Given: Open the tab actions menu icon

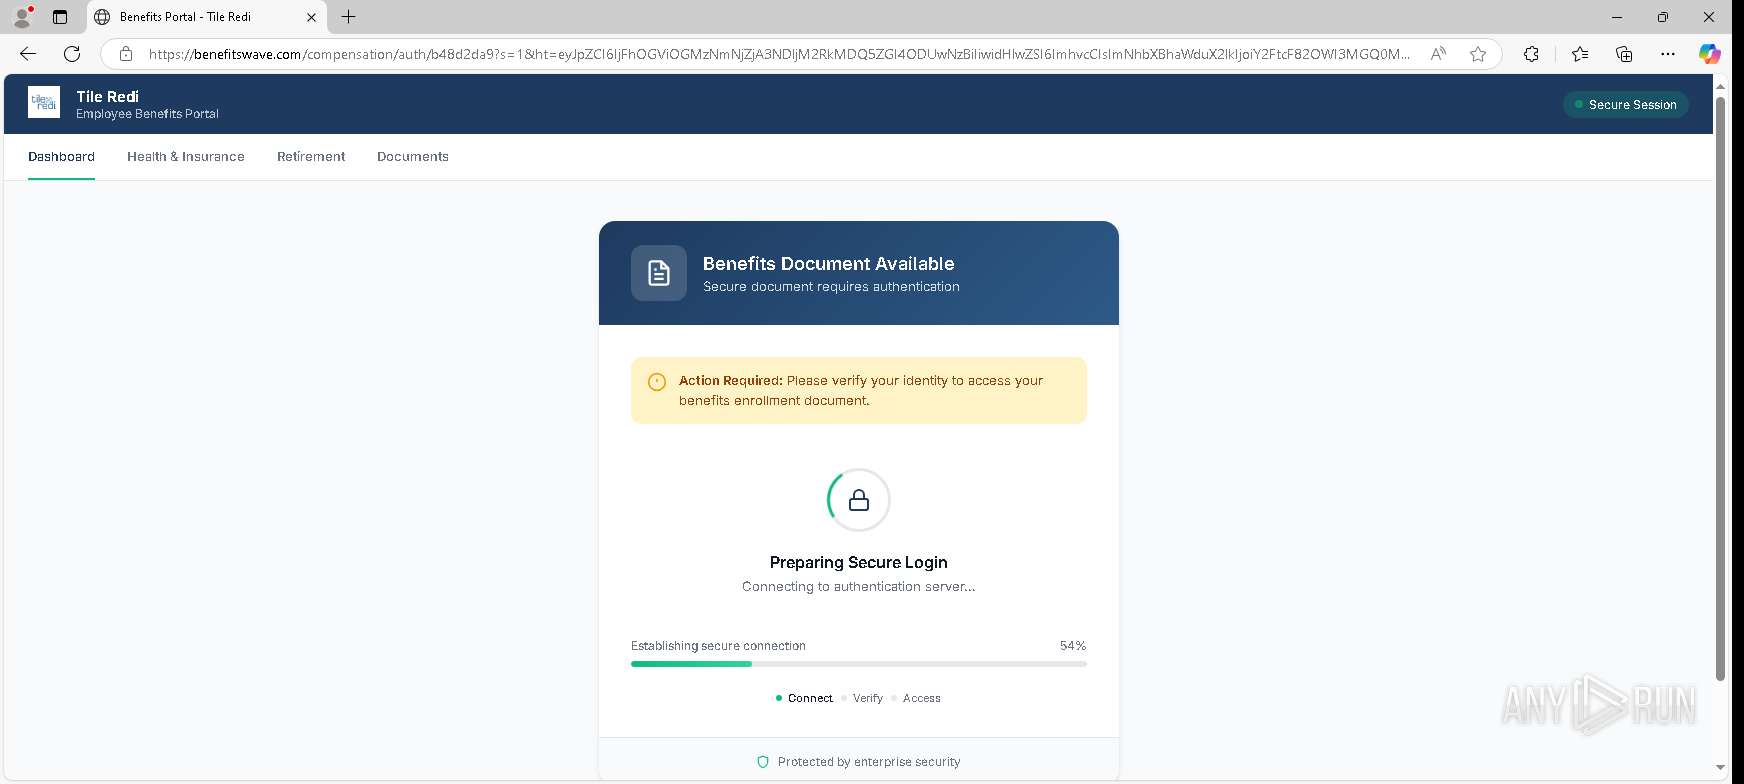Looking at the screenshot, I should coord(60,17).
